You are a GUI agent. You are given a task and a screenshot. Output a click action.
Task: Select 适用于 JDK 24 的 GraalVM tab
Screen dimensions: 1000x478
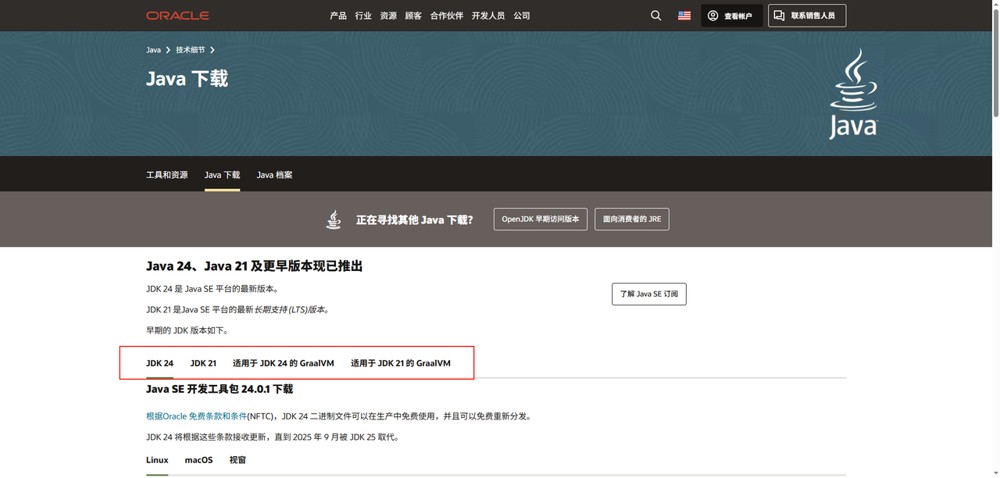283,363
